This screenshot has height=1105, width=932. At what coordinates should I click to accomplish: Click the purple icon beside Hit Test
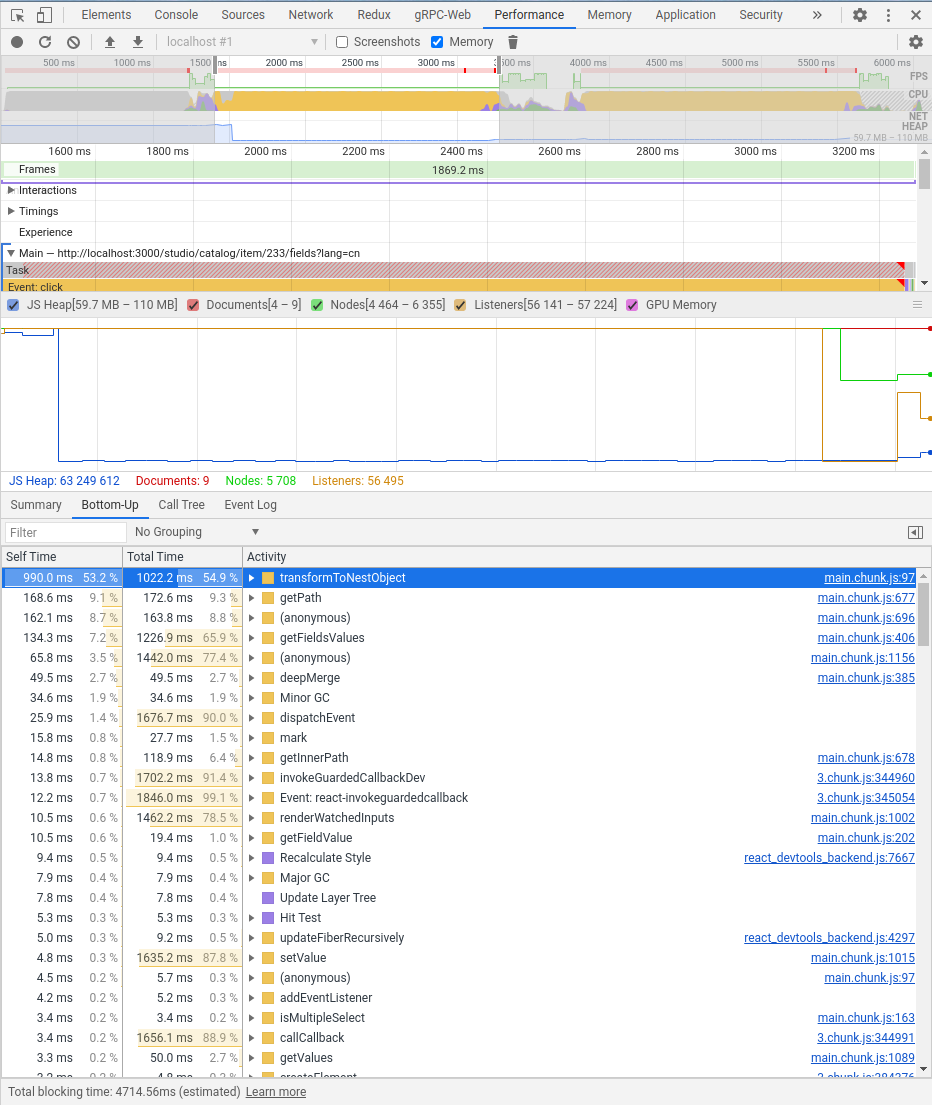point(268,918)
